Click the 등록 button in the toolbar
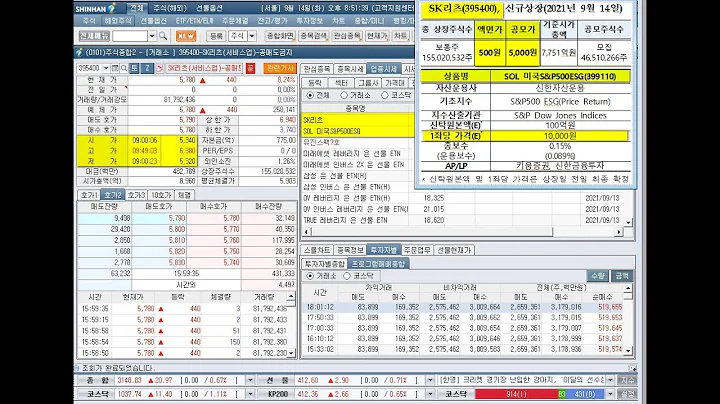Image resolution: width=720 pixels, height=404 pixels. click(x=216, y=36)
